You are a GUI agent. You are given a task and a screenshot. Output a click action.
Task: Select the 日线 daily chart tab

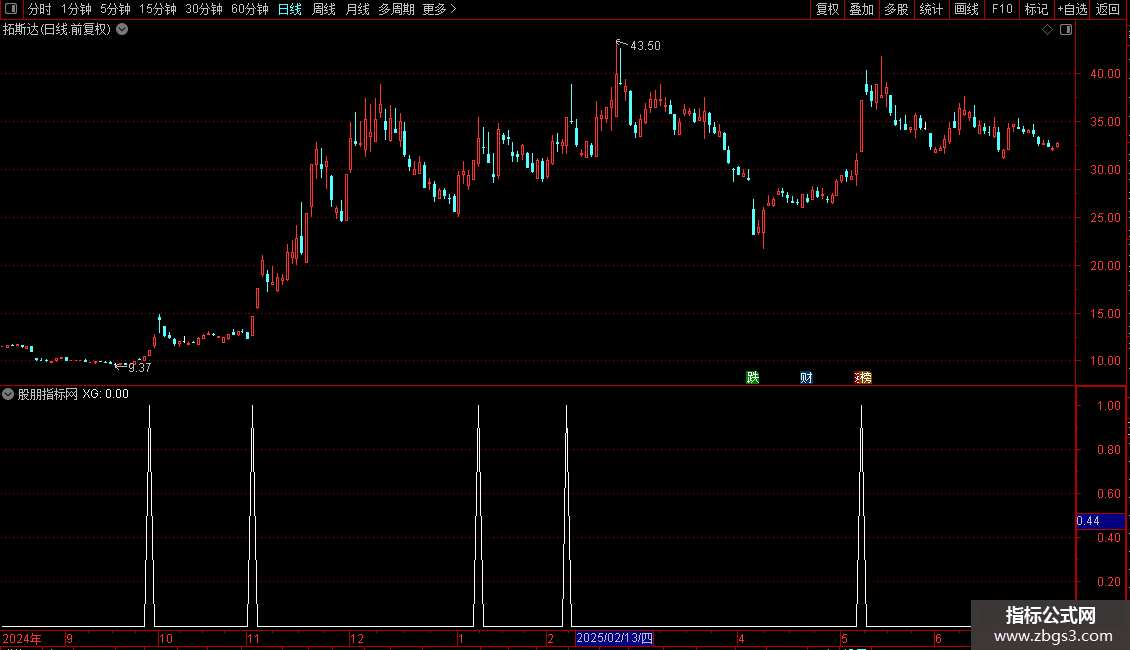[290, 9]
